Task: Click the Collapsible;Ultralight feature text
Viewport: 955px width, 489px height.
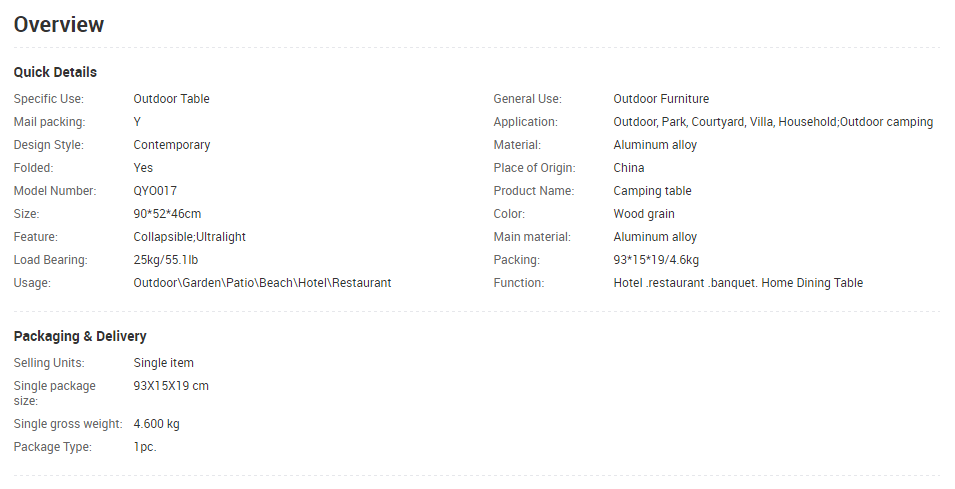Action: [x=189, y=237]
